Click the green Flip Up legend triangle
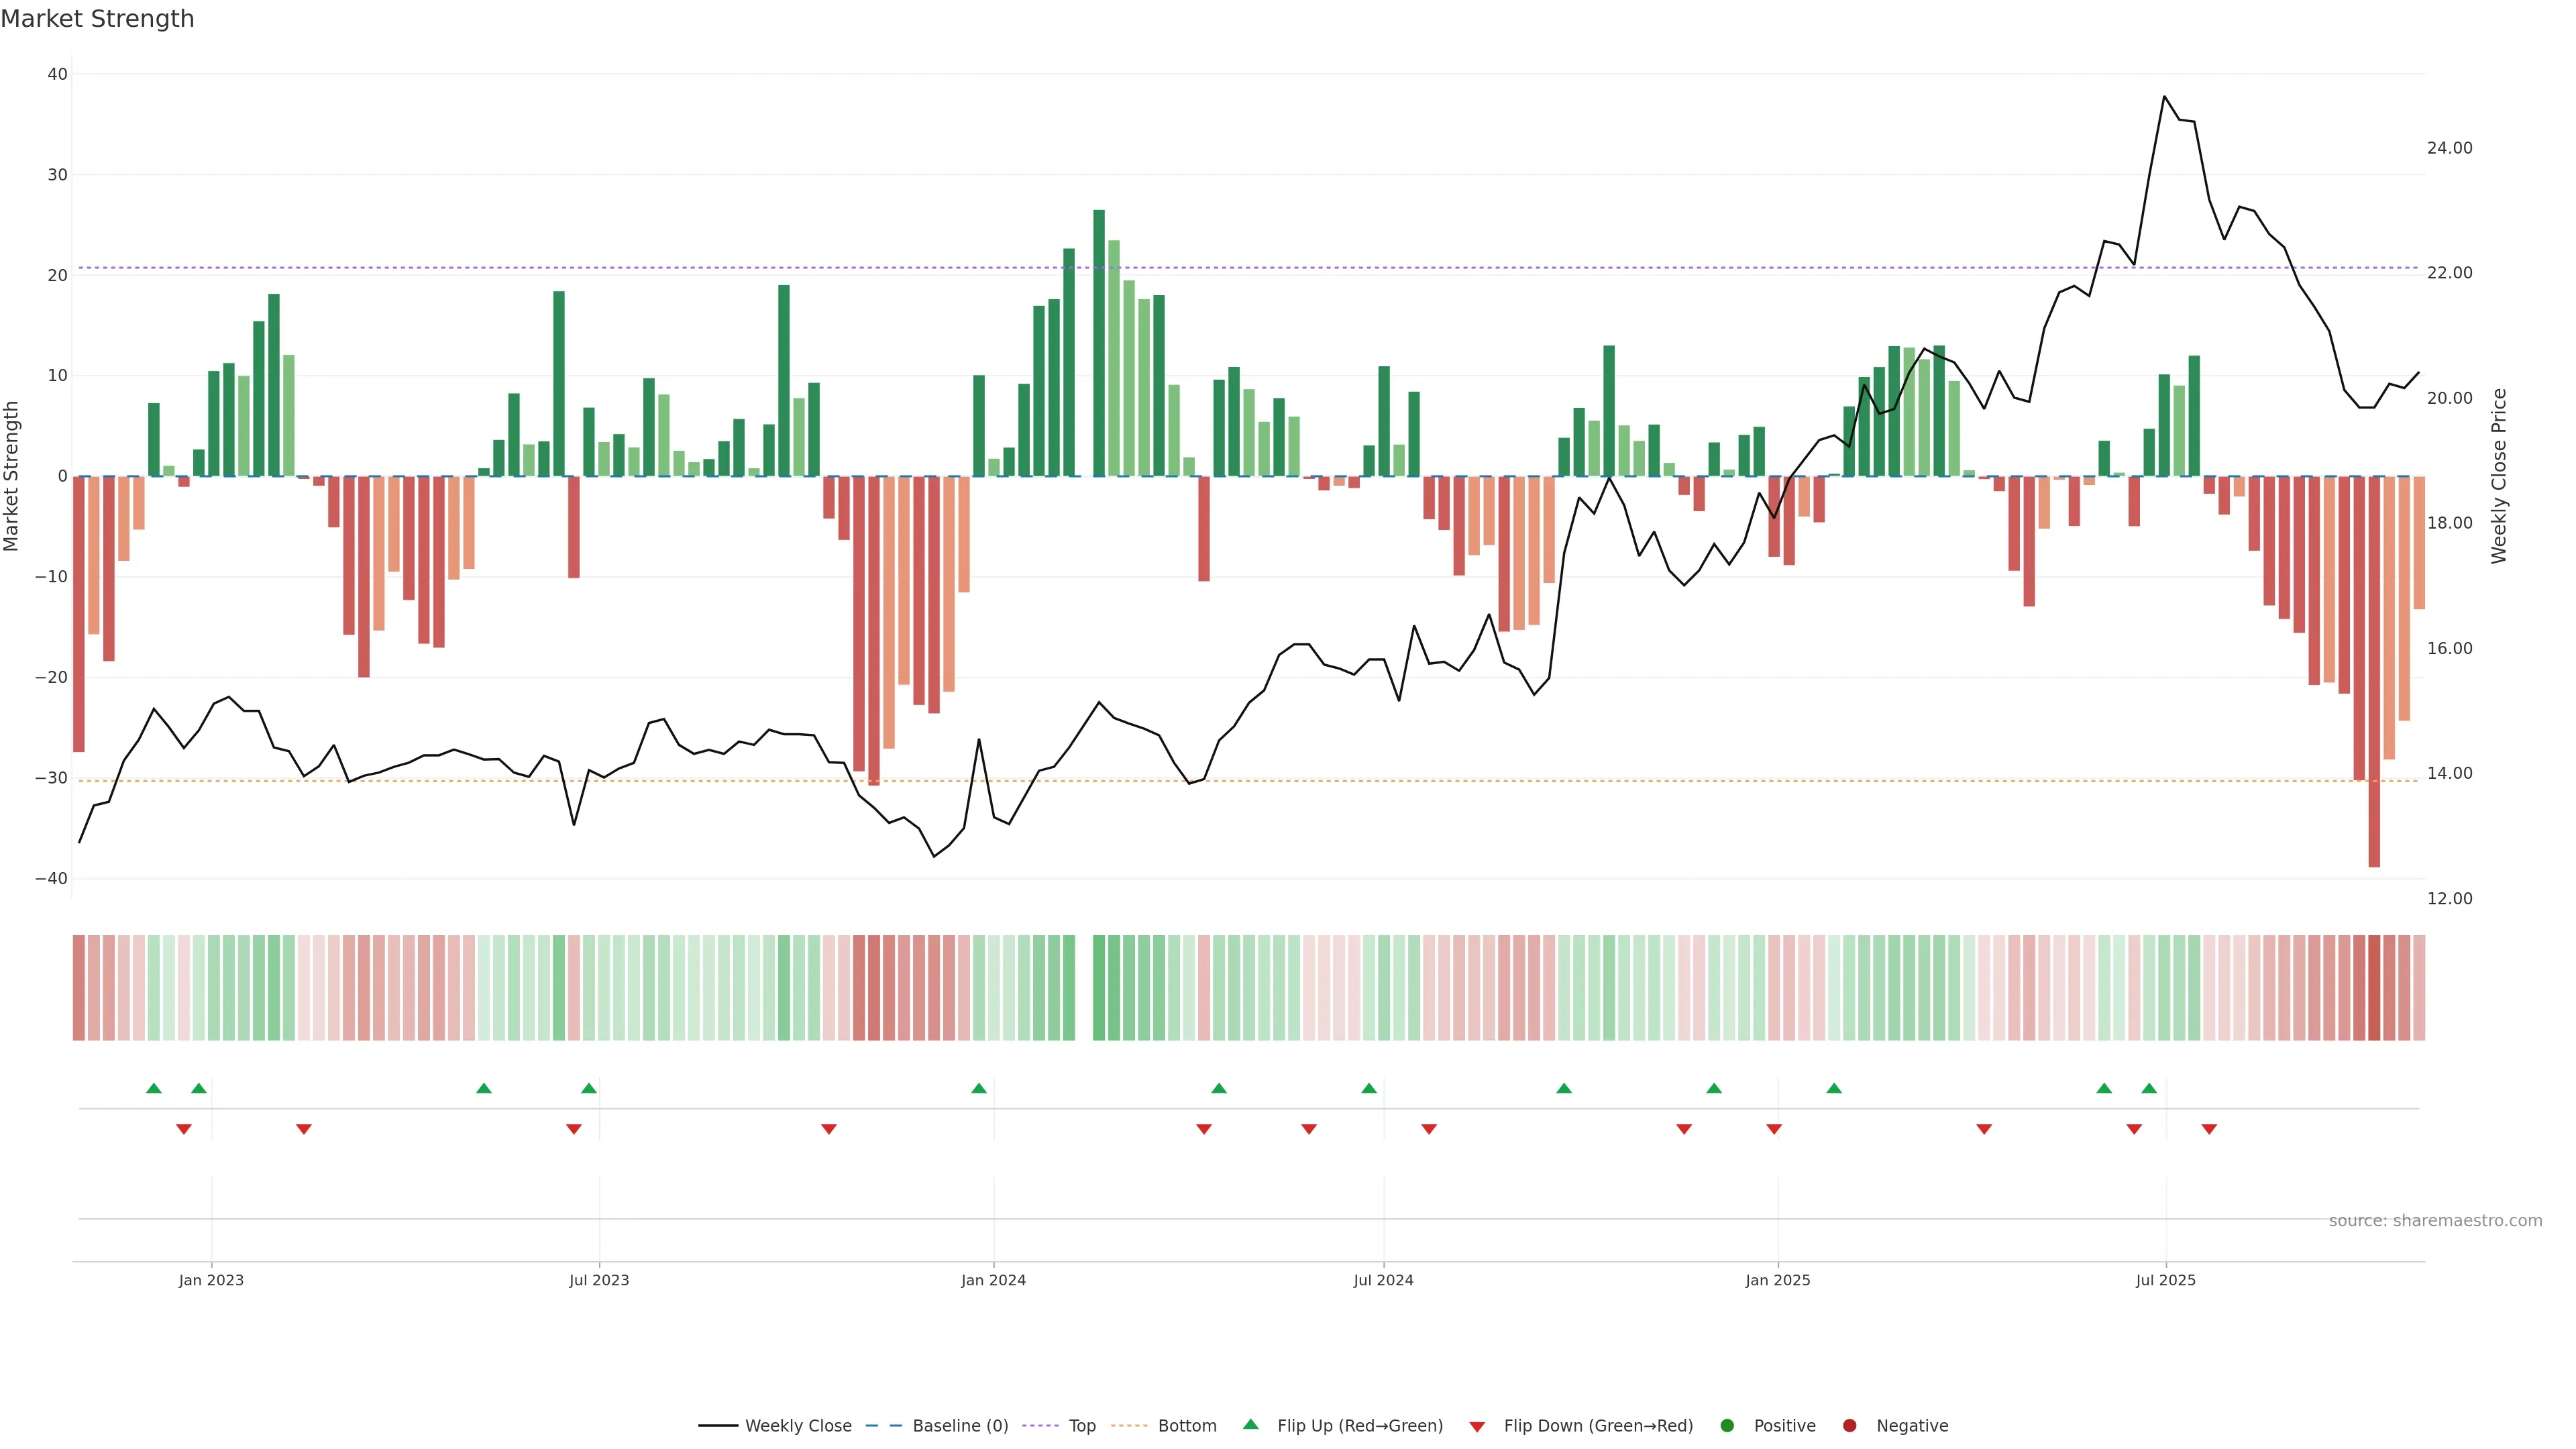The width and height of the screenshot is (2576, 1449). (x=1250, y=1424)
